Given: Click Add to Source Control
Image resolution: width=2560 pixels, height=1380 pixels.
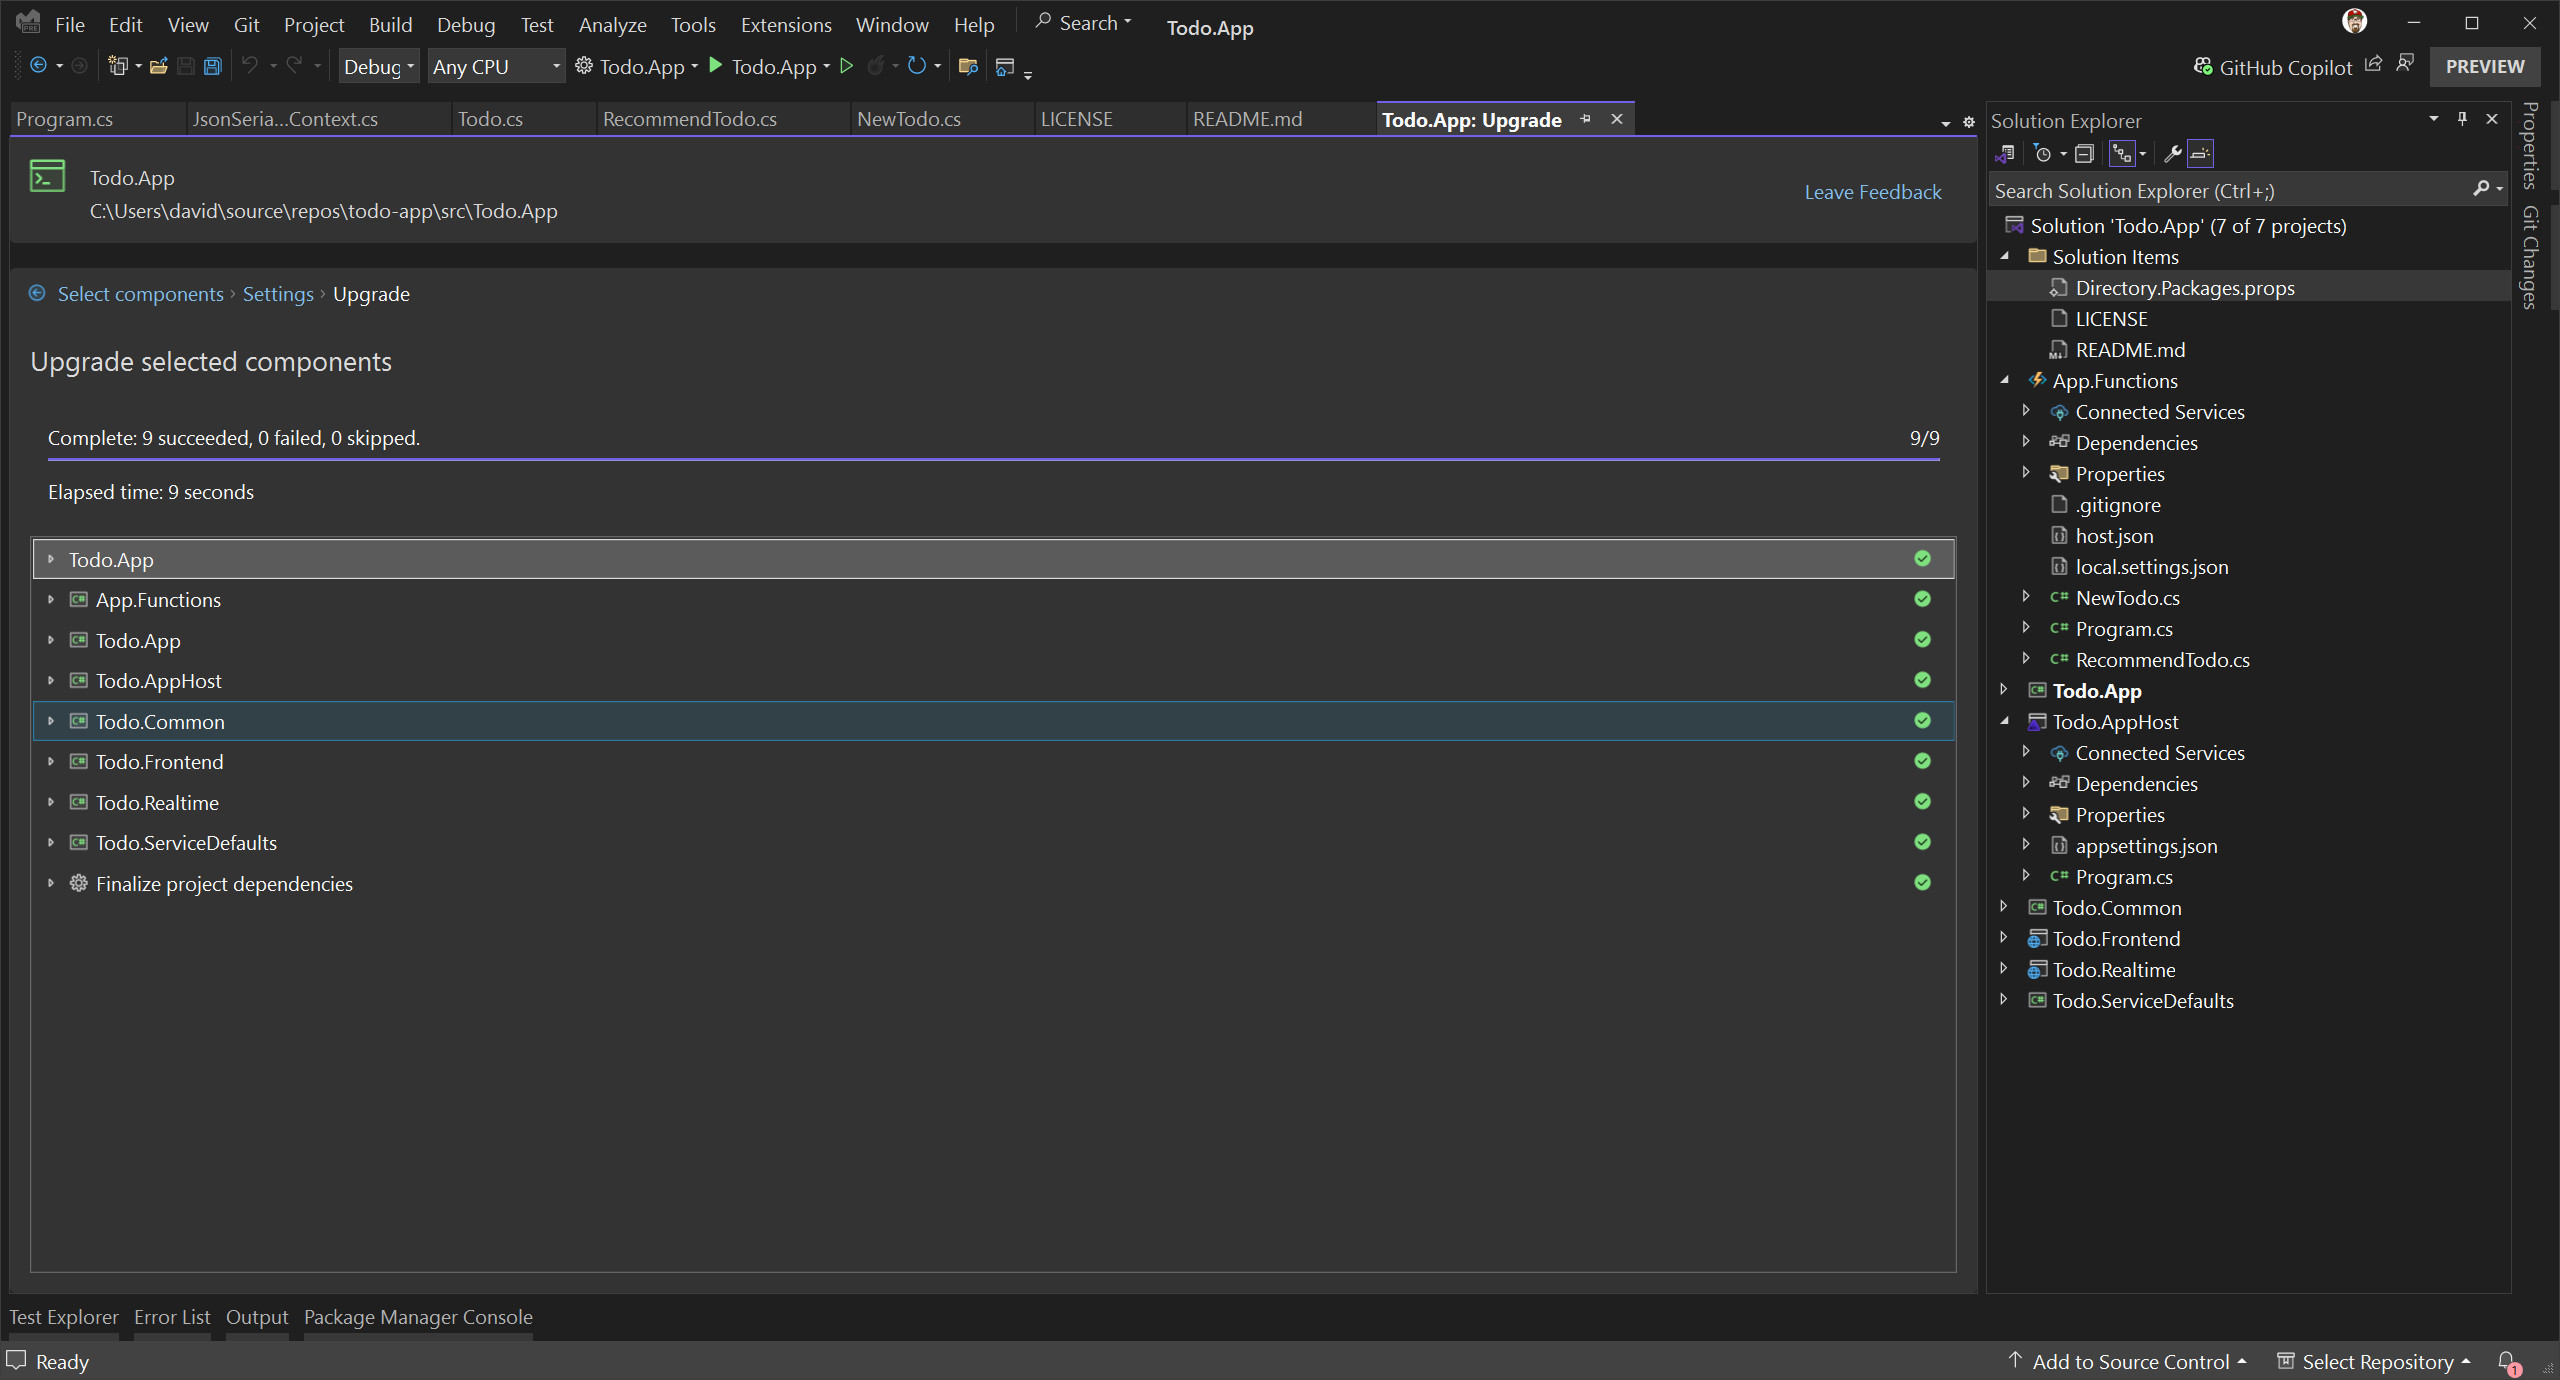Looking at the screenshot, I should pyautogui.click(x=2128, y=1361).
